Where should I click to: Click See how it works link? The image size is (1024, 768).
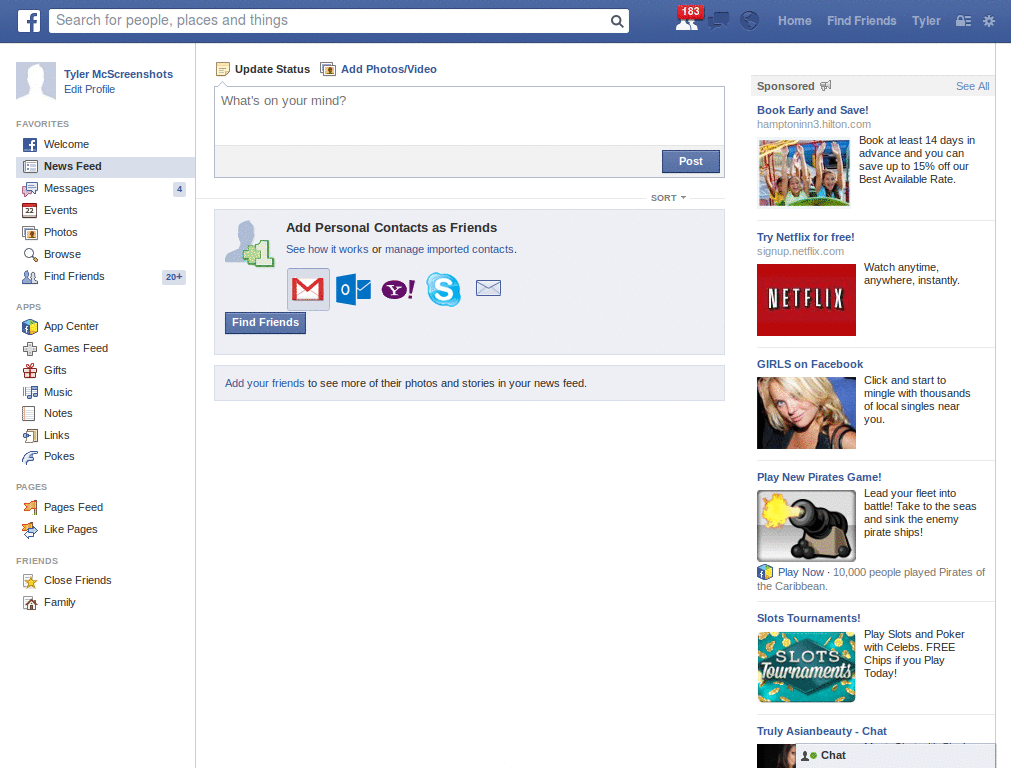pyautogui.click(x=327, y=249)
